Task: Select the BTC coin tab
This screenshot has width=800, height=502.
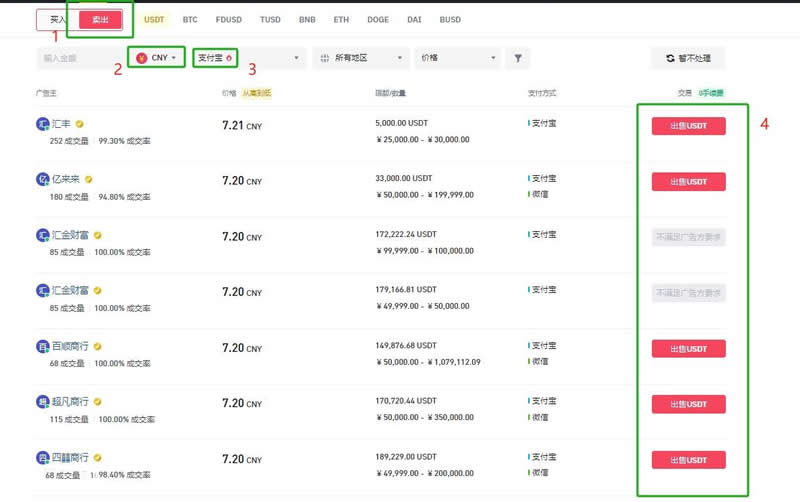Action: (x=190, y=20)
